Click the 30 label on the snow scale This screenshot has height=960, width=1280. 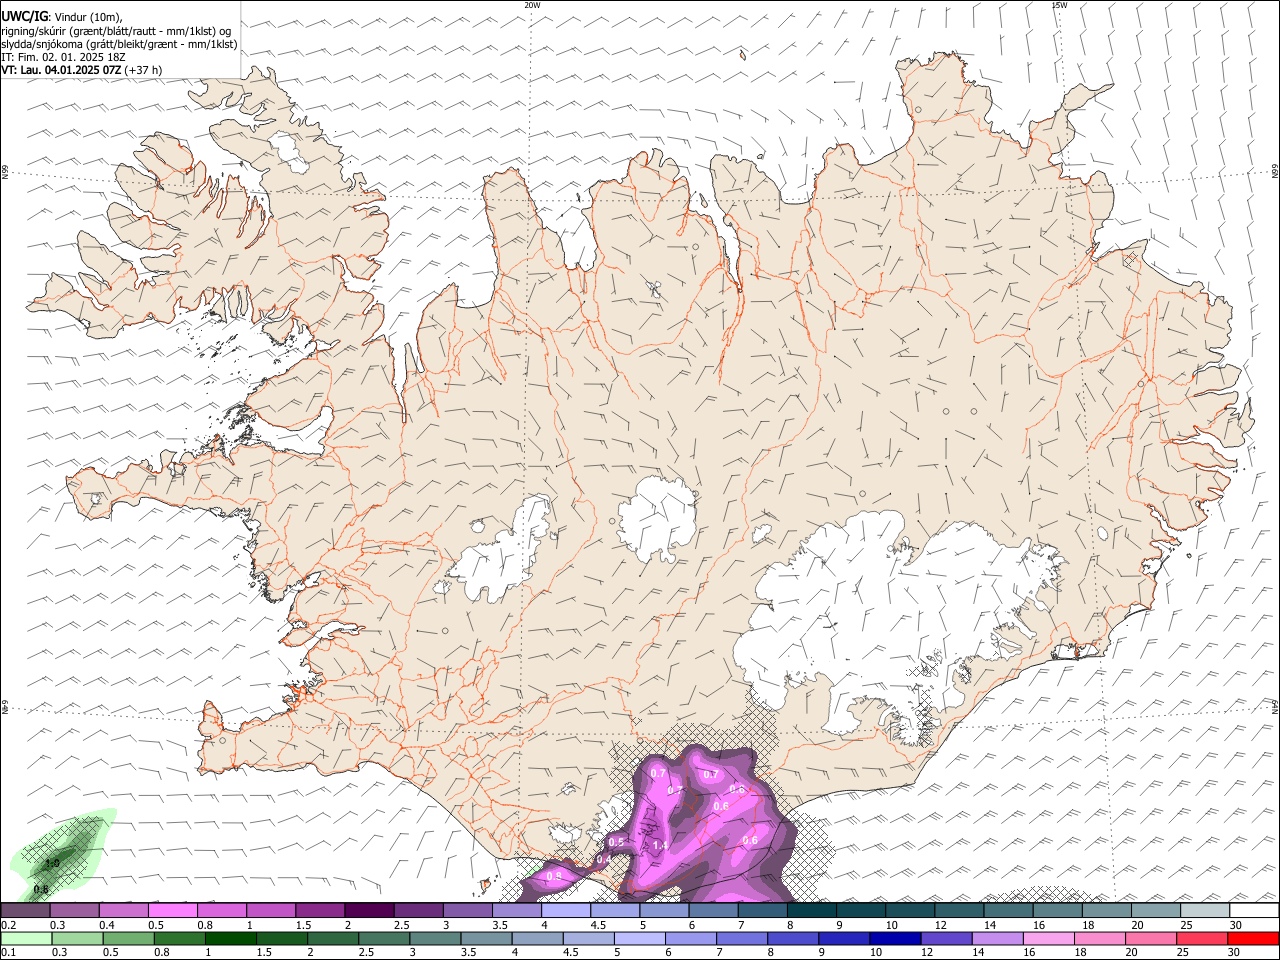click(1236, 925)
